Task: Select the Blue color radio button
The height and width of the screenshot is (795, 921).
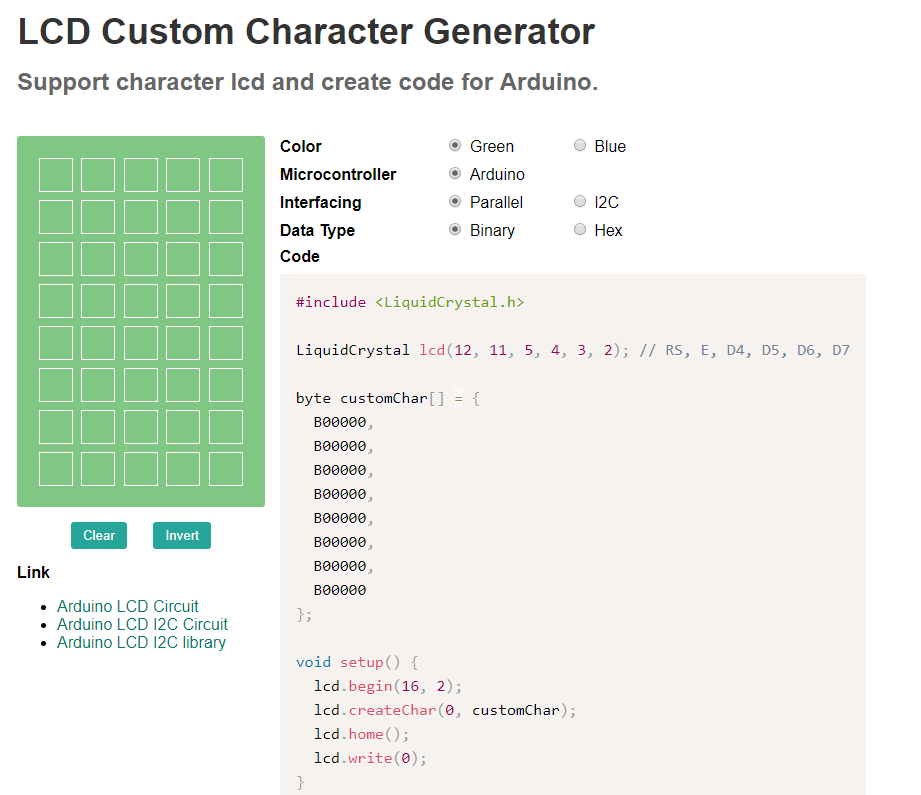Action: [x=580, y=146]
